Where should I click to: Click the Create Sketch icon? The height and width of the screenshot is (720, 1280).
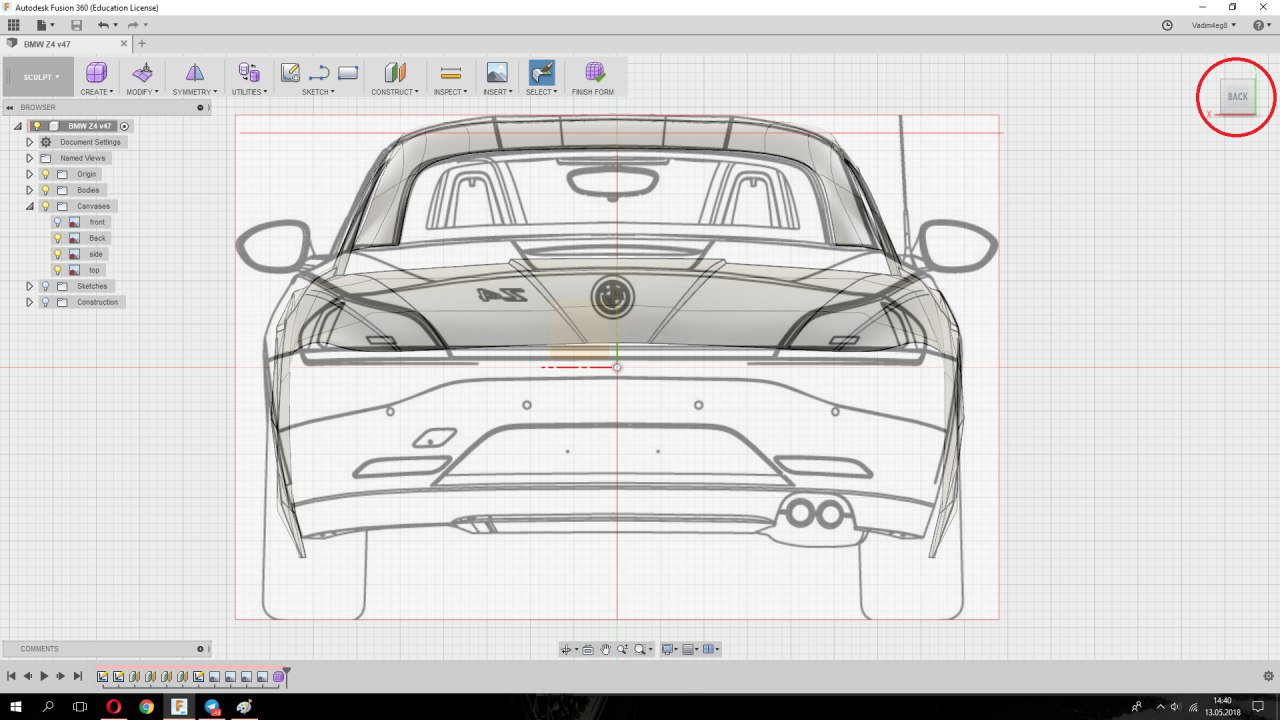pyautogui.click(x=290, y=72)
